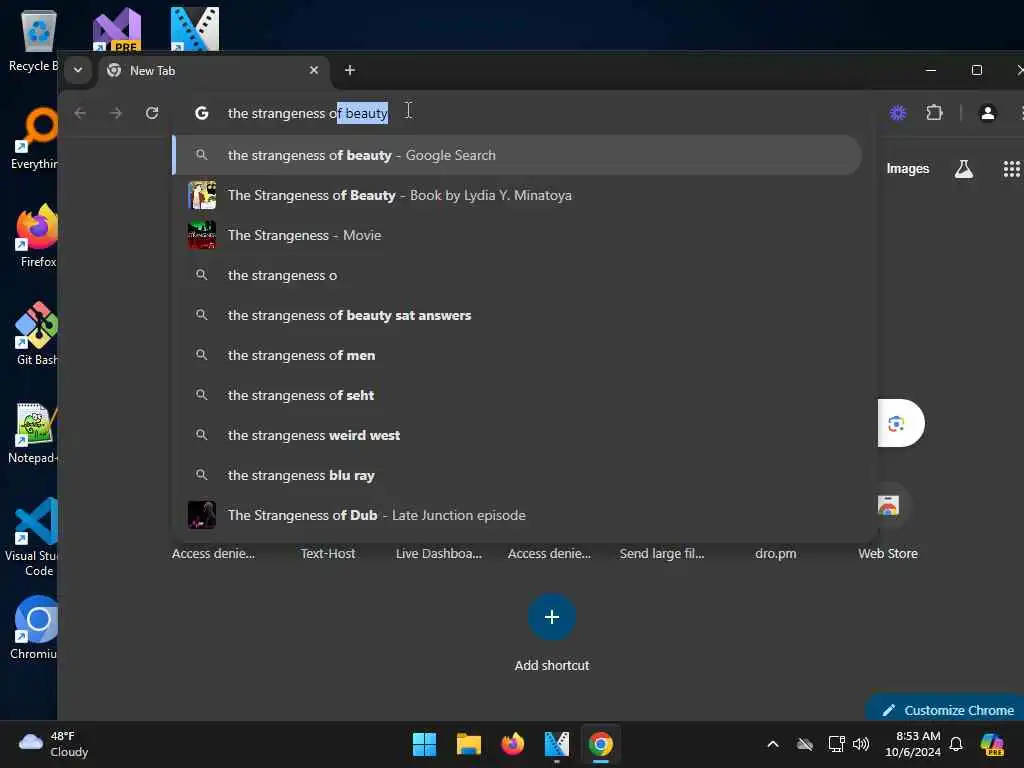Select 'the strangeness of men' suggestion
The height and width of the screenshot is (768, 1024).
click(x=517, y=355)
